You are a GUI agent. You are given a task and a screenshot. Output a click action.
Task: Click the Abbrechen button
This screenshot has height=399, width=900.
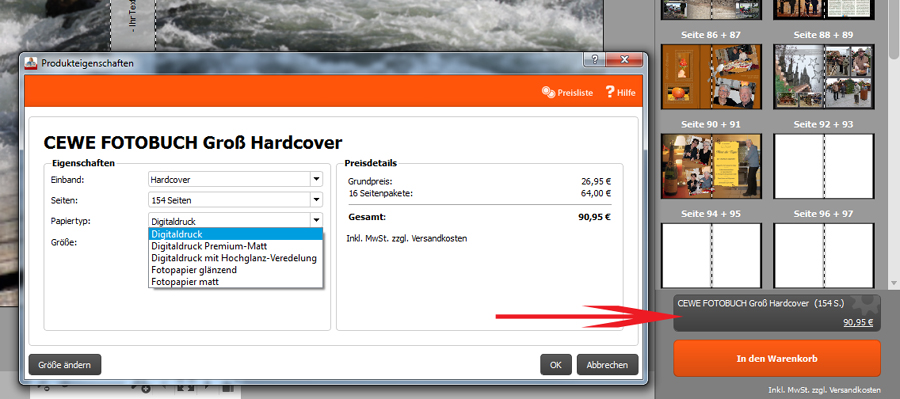[x=607, y=365]
